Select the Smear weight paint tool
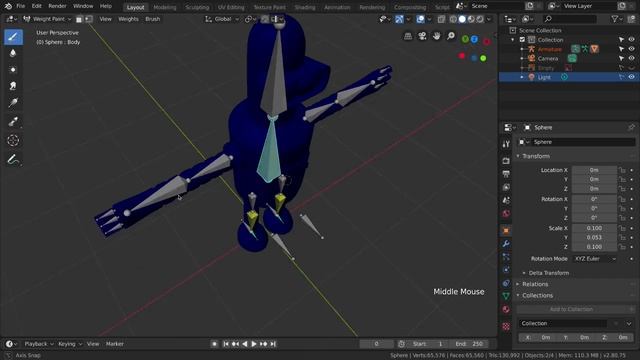This screenshot has width=640, height=360. pos(13,86)
